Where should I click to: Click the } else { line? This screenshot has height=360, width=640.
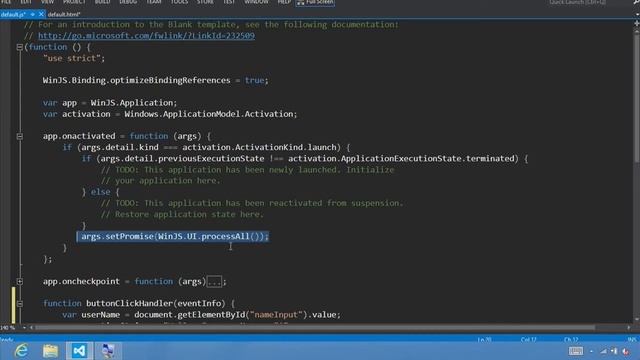click(x=101, y=192)
